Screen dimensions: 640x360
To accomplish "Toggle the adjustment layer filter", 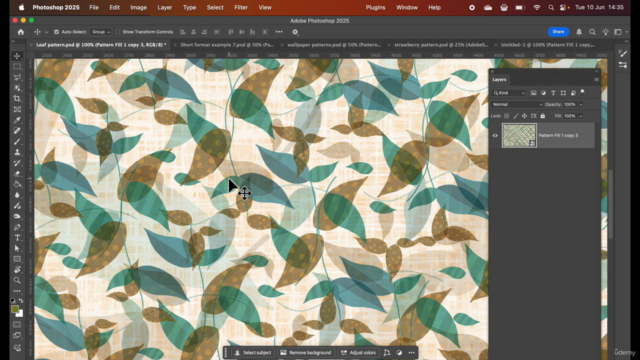I will (543, 93).
